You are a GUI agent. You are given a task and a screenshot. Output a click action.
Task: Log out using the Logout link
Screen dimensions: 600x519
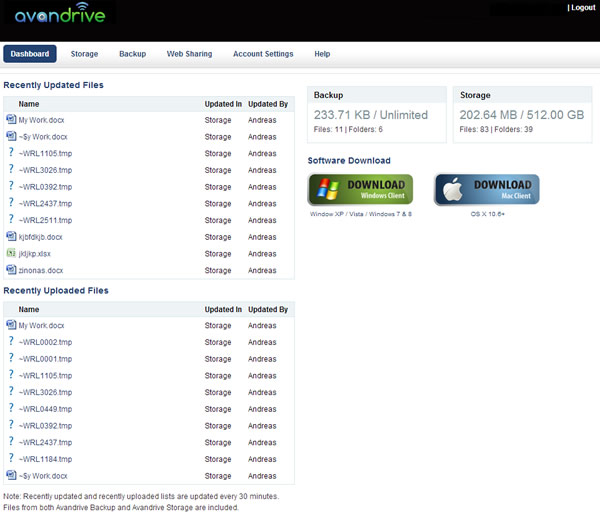coord(581,8)
